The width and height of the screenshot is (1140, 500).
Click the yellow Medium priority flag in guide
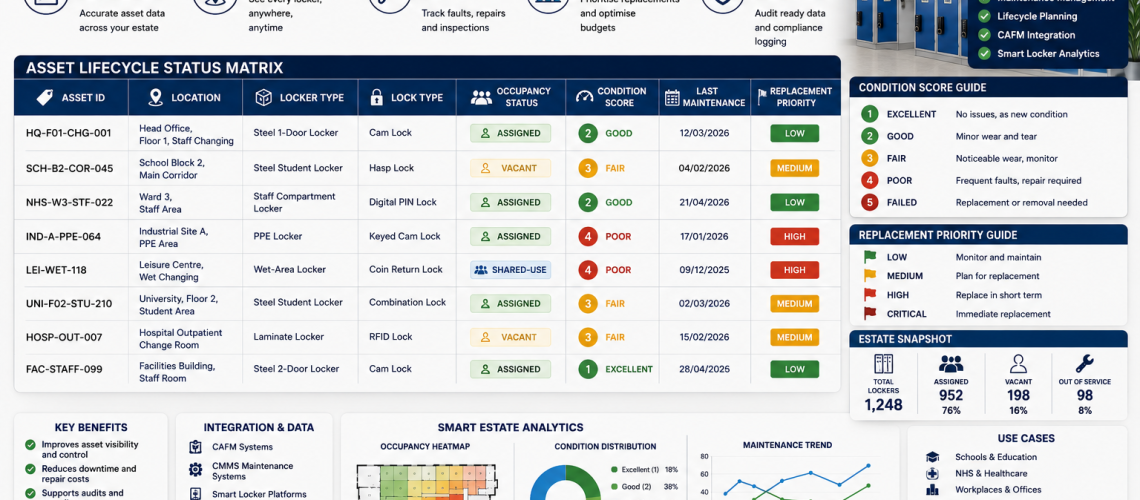tap(870, 275)
